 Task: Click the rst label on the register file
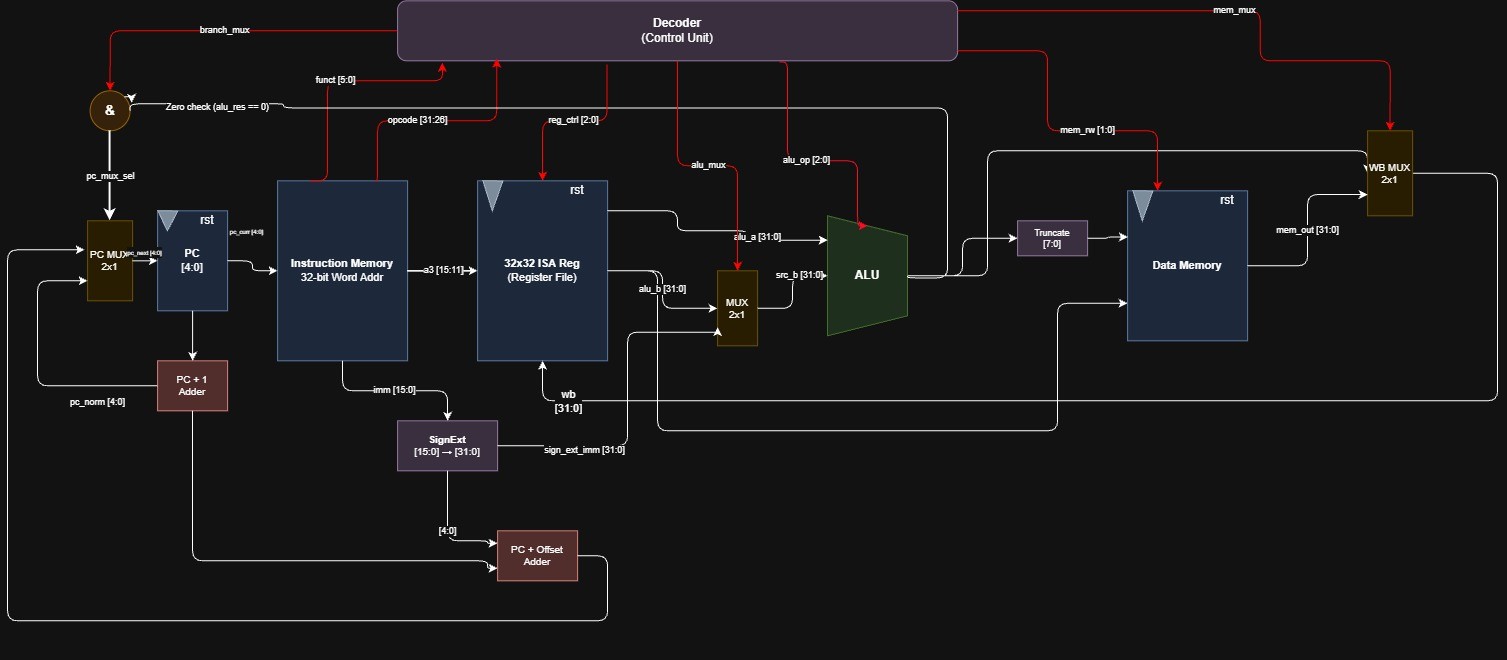point(577,190)
